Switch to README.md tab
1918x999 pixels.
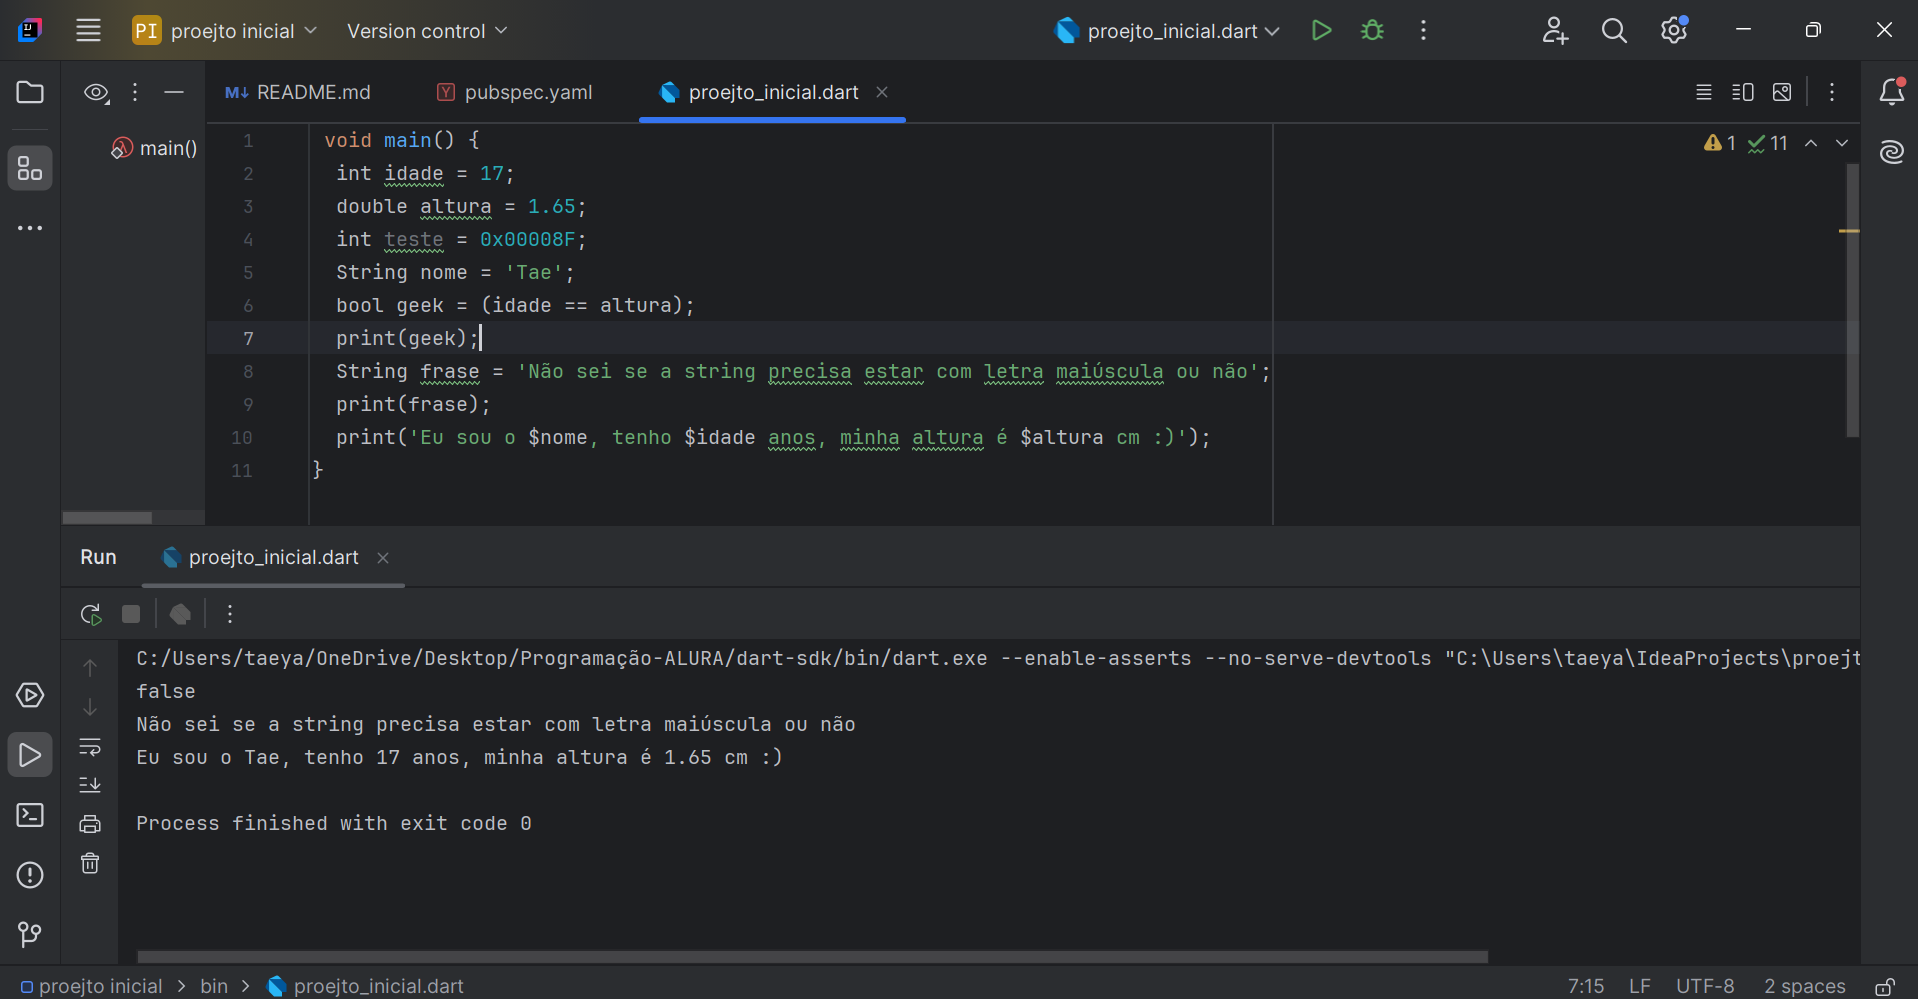click(298, 92)
